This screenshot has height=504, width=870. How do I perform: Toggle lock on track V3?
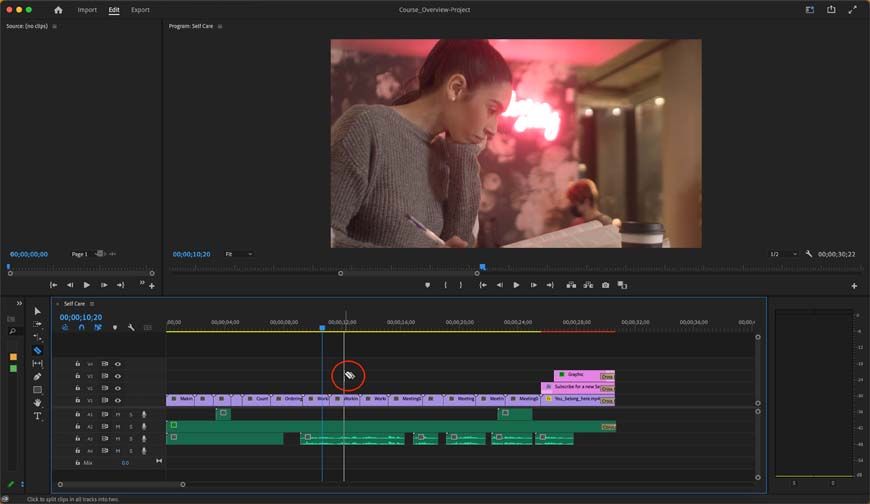[77, 376]
